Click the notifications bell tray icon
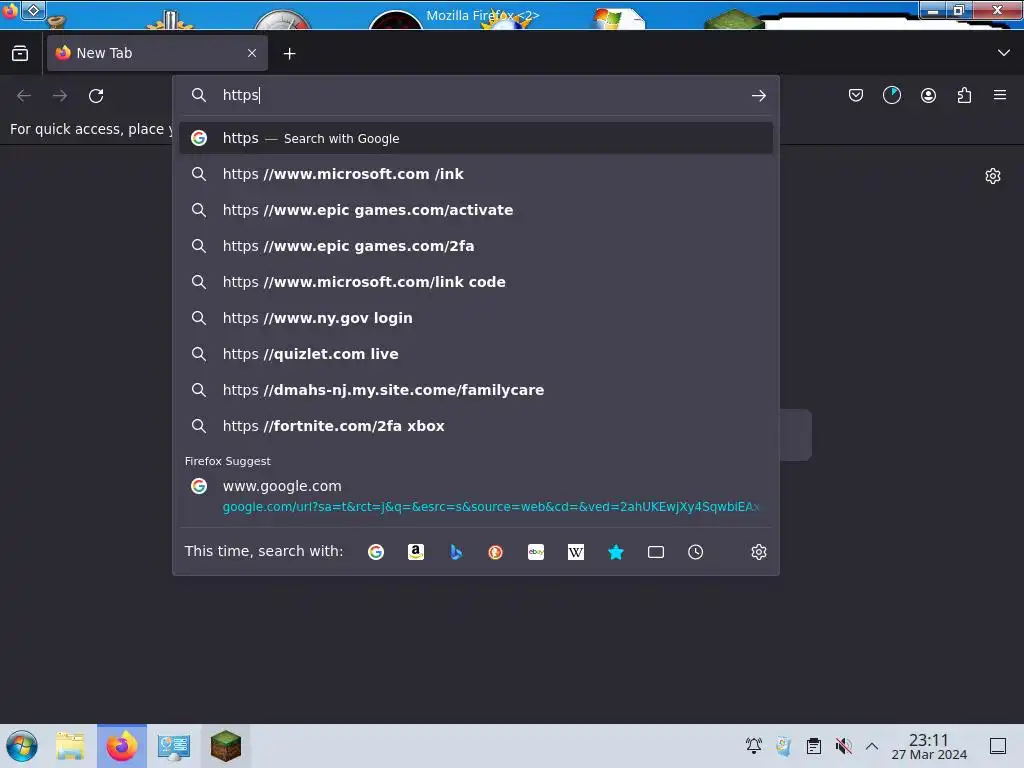This screenshot has height=768, width=1024. (754, 745)
